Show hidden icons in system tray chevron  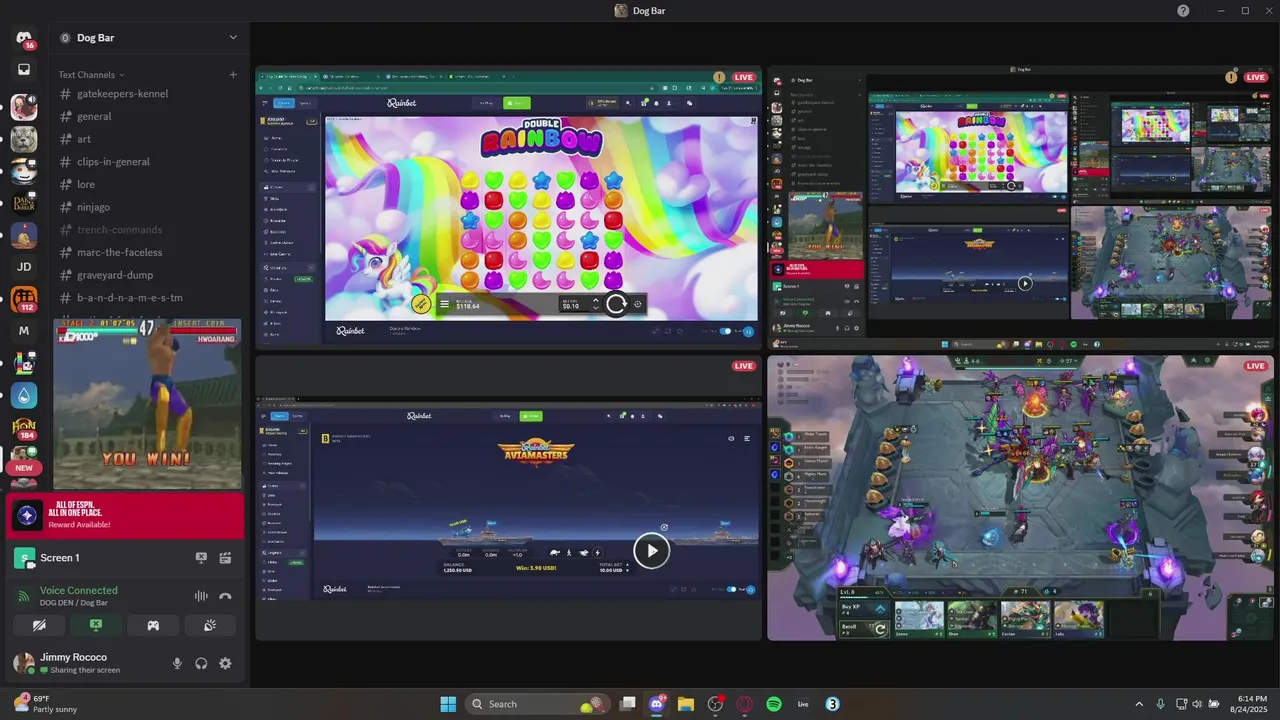click(1138, 704)
